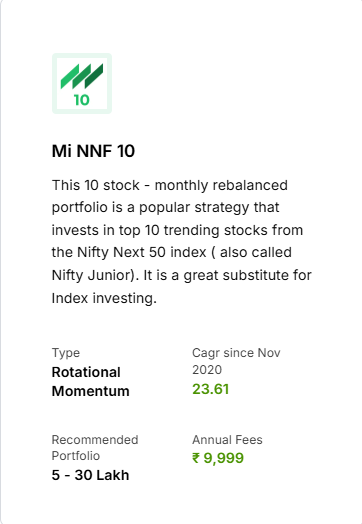The height and width of the screenshot is (524, 362).
Task: Click the Mi NNF 10 portfolio logo
Action: click(82, 84)
